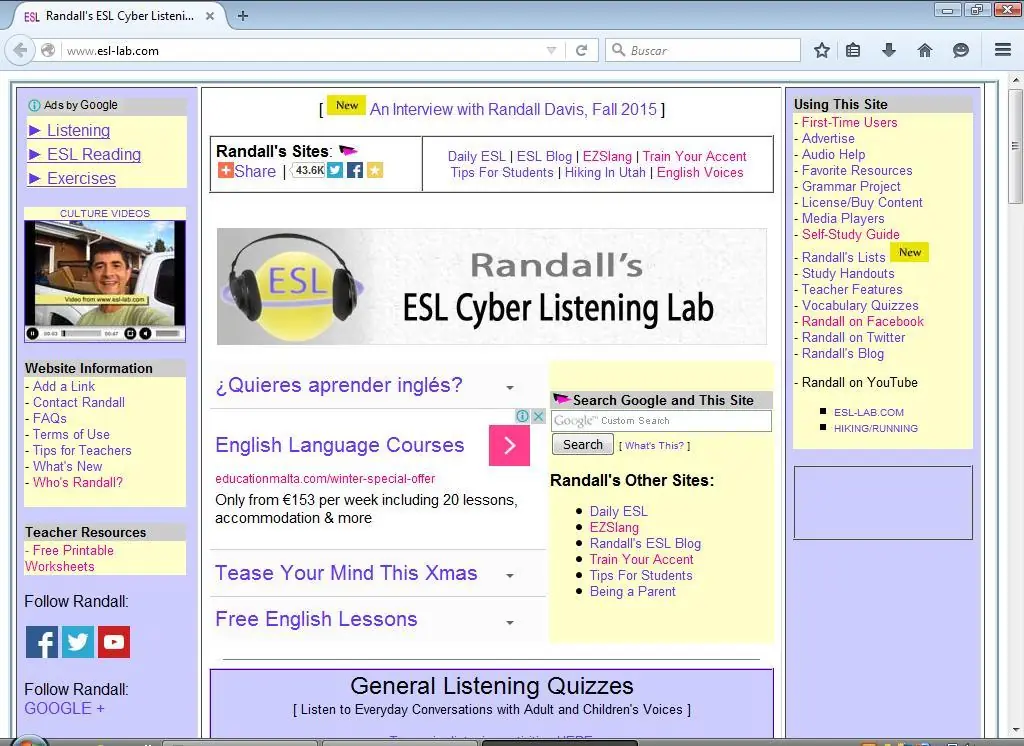Open the downloads arrow icon

(x=888, y=50)
